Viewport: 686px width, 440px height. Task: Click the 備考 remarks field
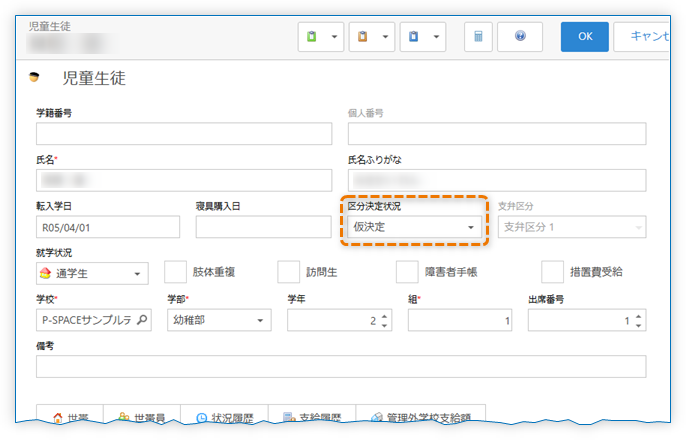(341, 367)
